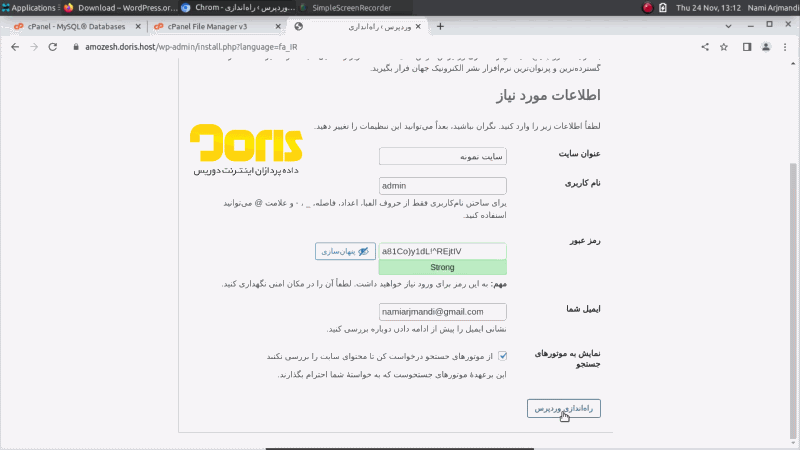Image resolution: width=800 pixels, height=450 pixels.
Task: Switch to cPanel MySQL Databases tab
Action: pyautogui.click(x=76, y=27)
